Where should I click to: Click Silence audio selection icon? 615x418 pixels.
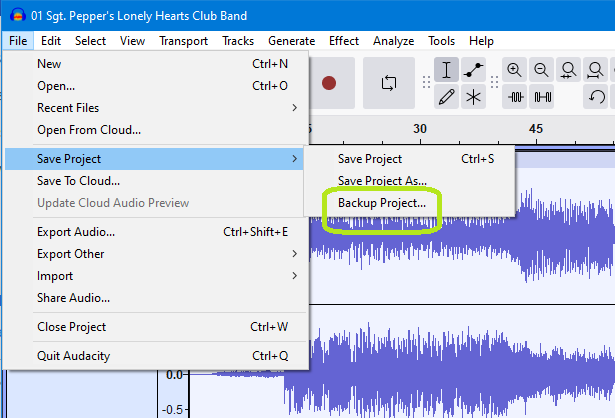point(542,97)
